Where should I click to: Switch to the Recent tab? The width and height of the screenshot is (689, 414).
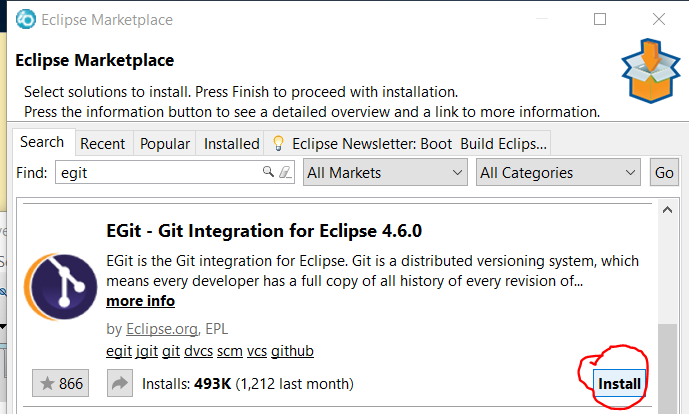click(102, 144)
